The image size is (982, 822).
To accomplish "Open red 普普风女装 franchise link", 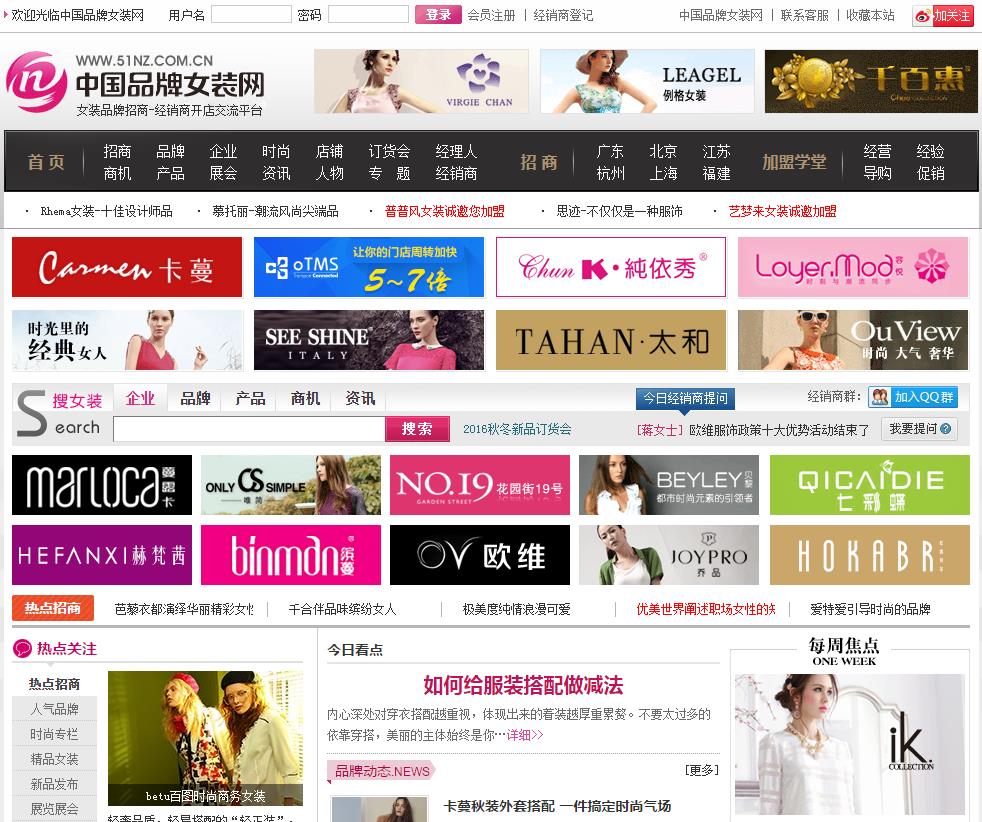I will tap(445, 211).
